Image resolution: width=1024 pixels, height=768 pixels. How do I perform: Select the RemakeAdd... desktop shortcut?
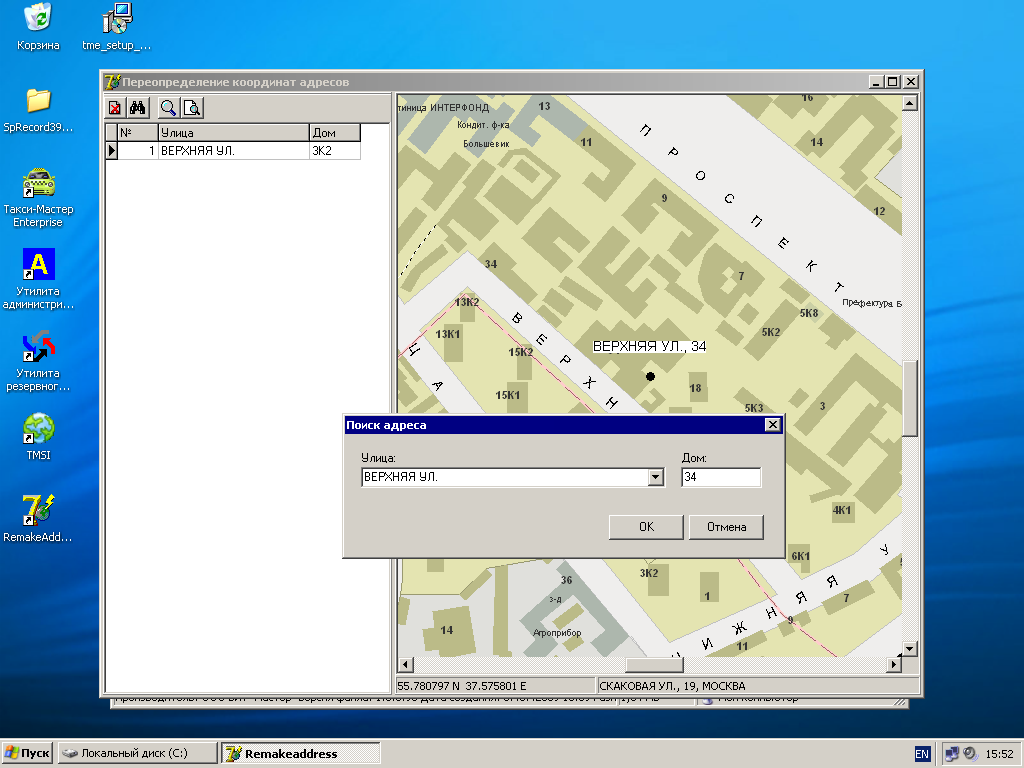(x=38, y=510)
